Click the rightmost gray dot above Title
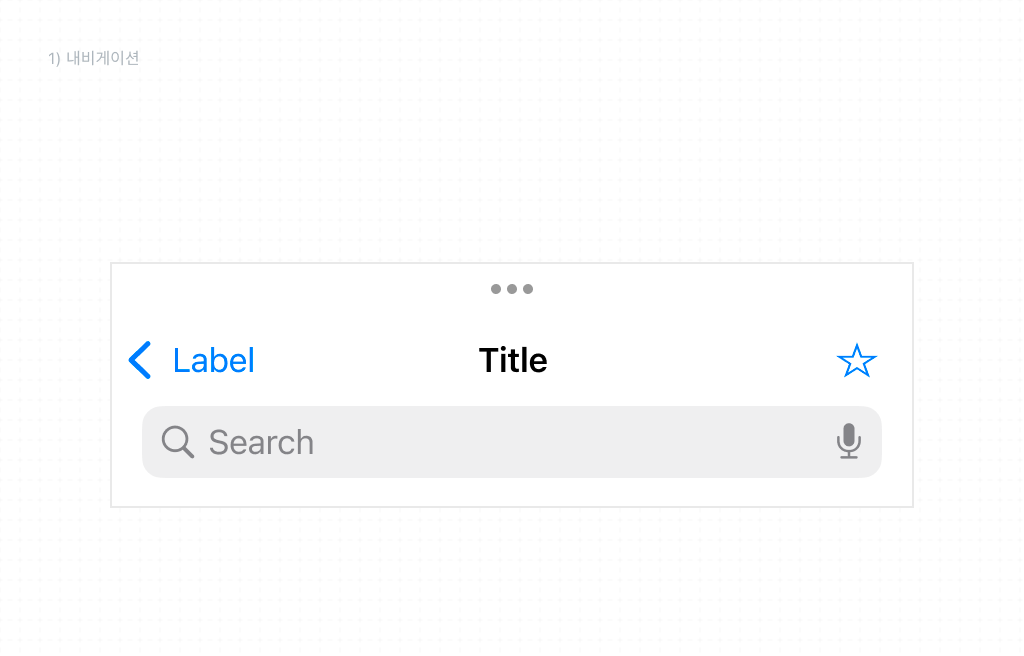This screenshot has width=1024, height=656. 528,289
